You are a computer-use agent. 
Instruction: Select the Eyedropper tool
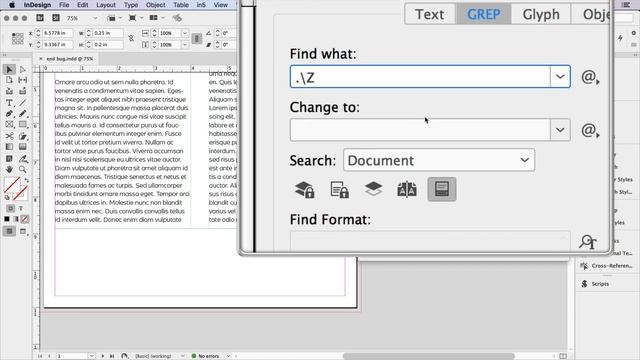point(23,158)
